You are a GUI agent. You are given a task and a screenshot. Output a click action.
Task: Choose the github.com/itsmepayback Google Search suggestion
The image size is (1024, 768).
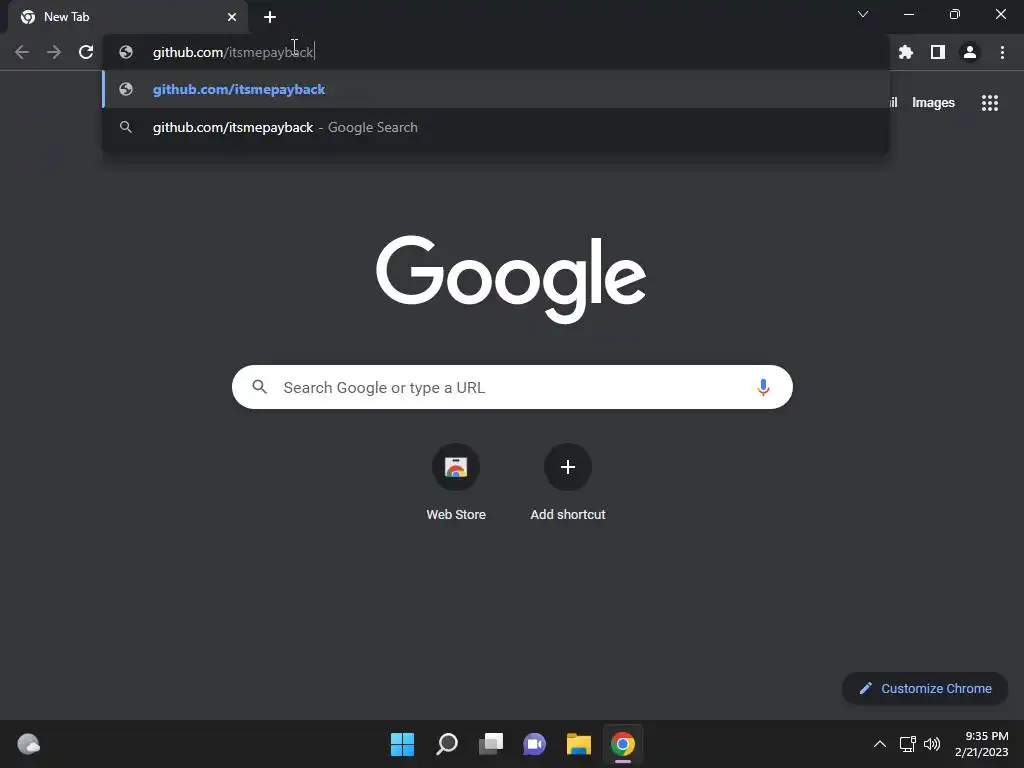(496, 127)
